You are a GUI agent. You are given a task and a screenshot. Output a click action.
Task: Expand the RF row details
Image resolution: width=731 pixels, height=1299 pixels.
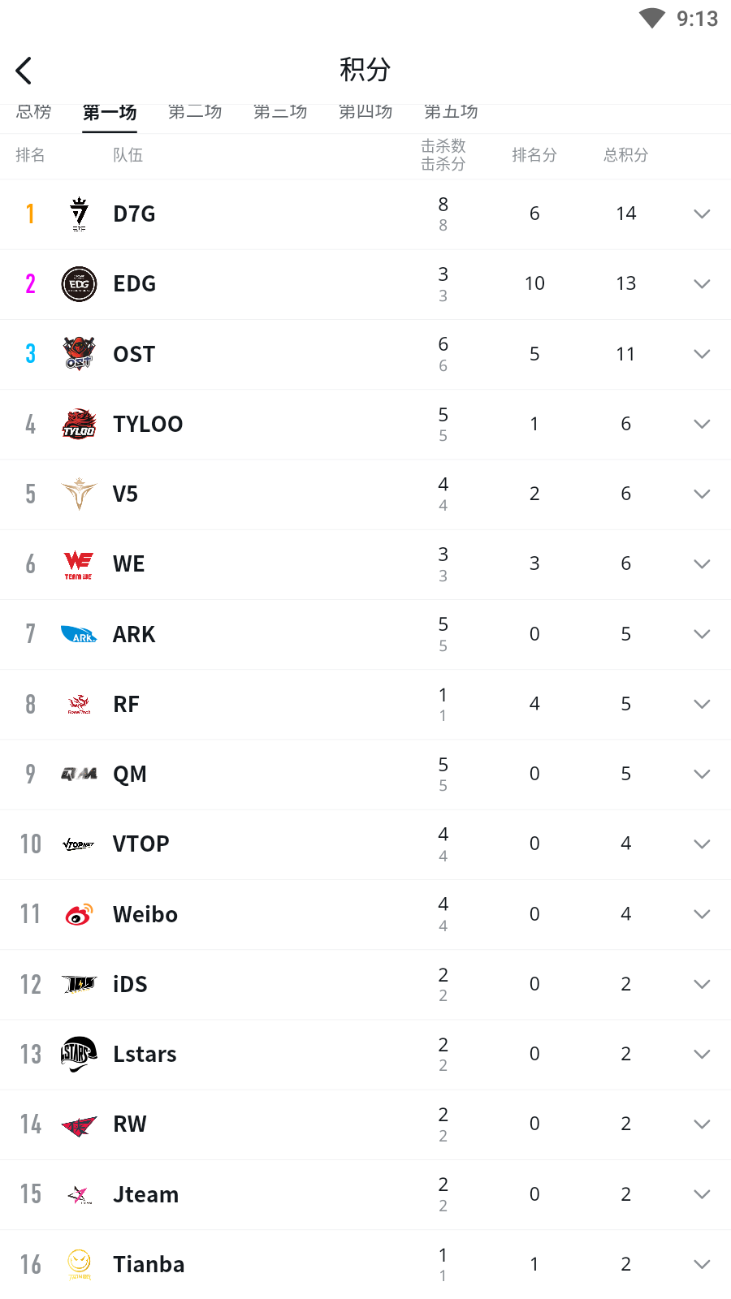(x=702, y=704)
